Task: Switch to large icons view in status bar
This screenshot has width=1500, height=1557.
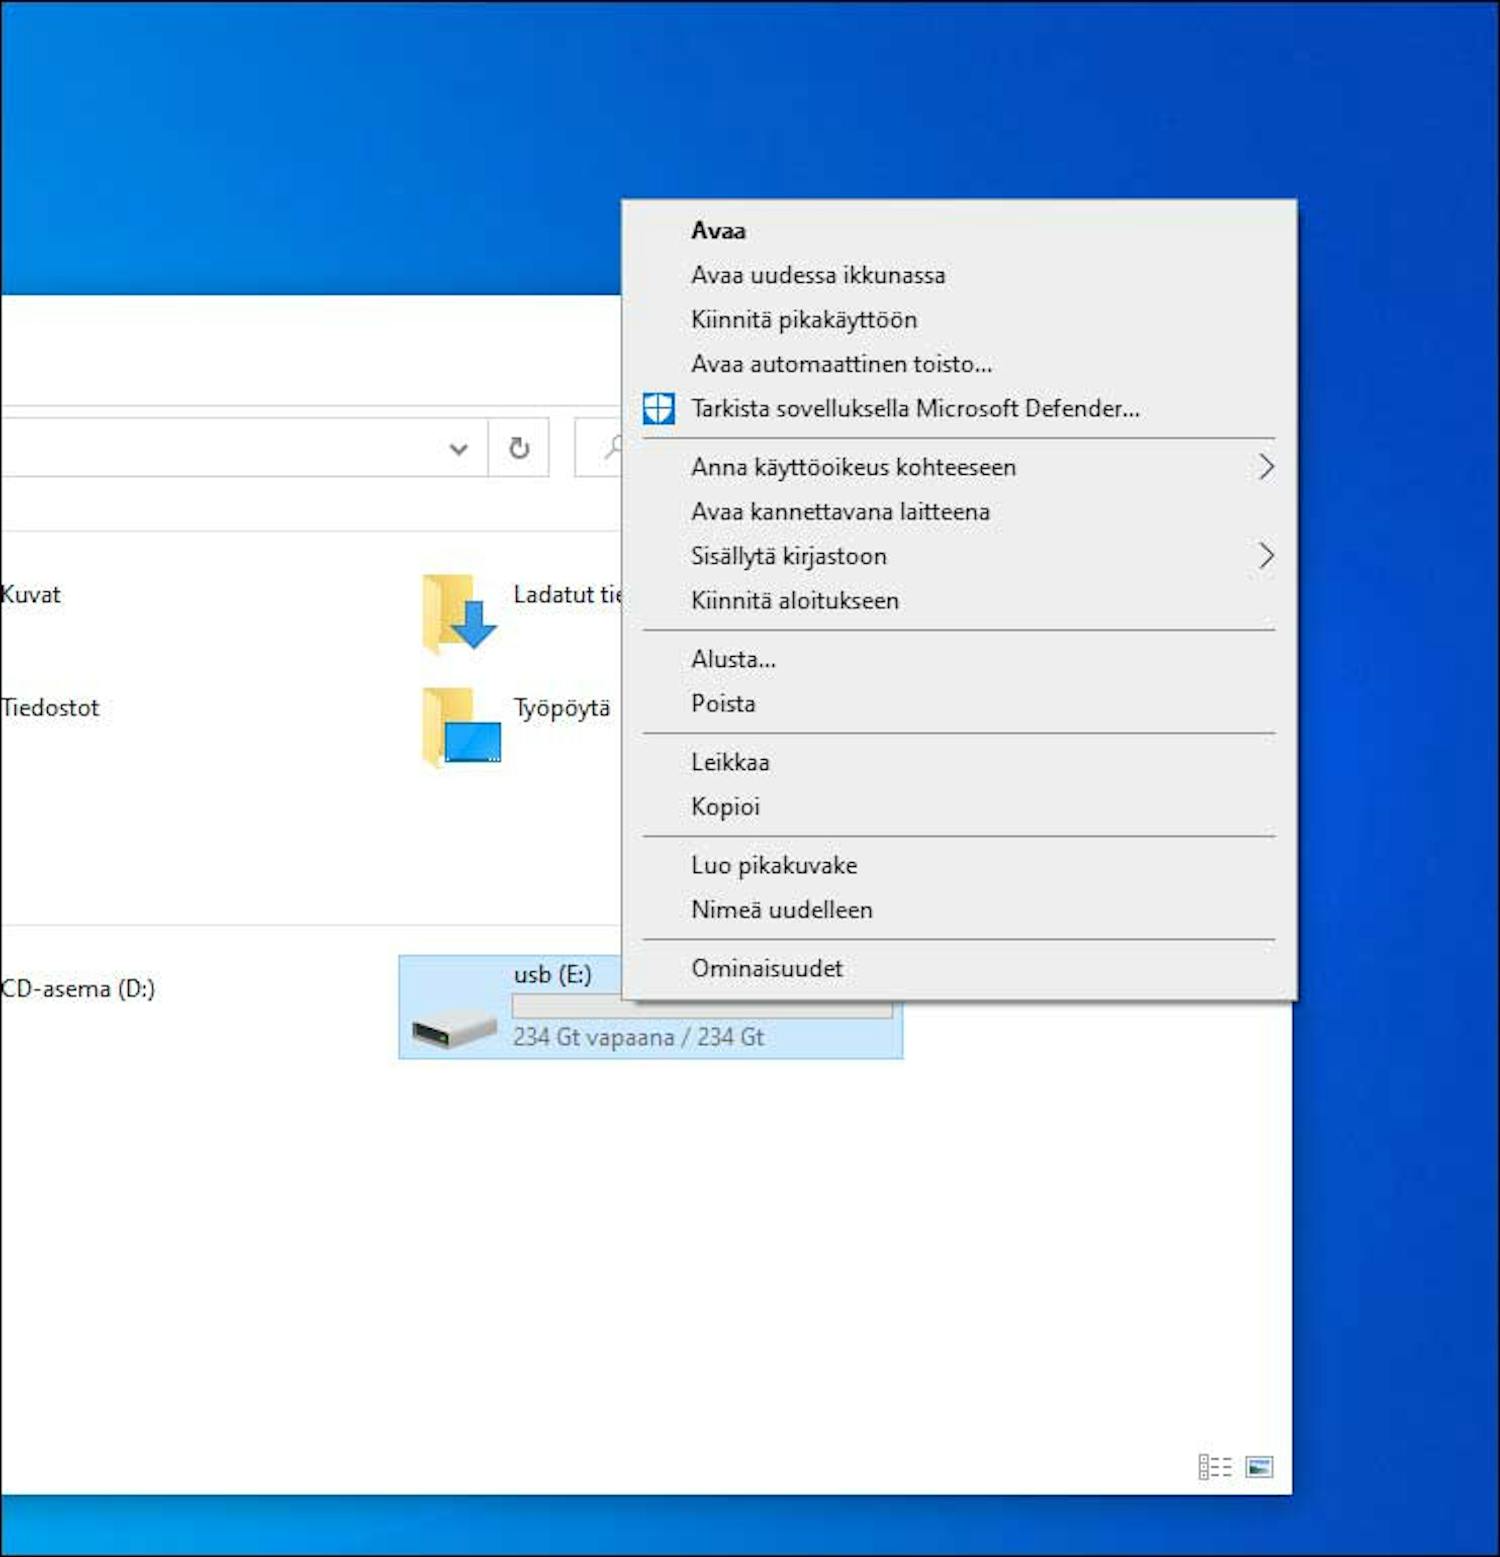Action: [x=1261, y=1466]
